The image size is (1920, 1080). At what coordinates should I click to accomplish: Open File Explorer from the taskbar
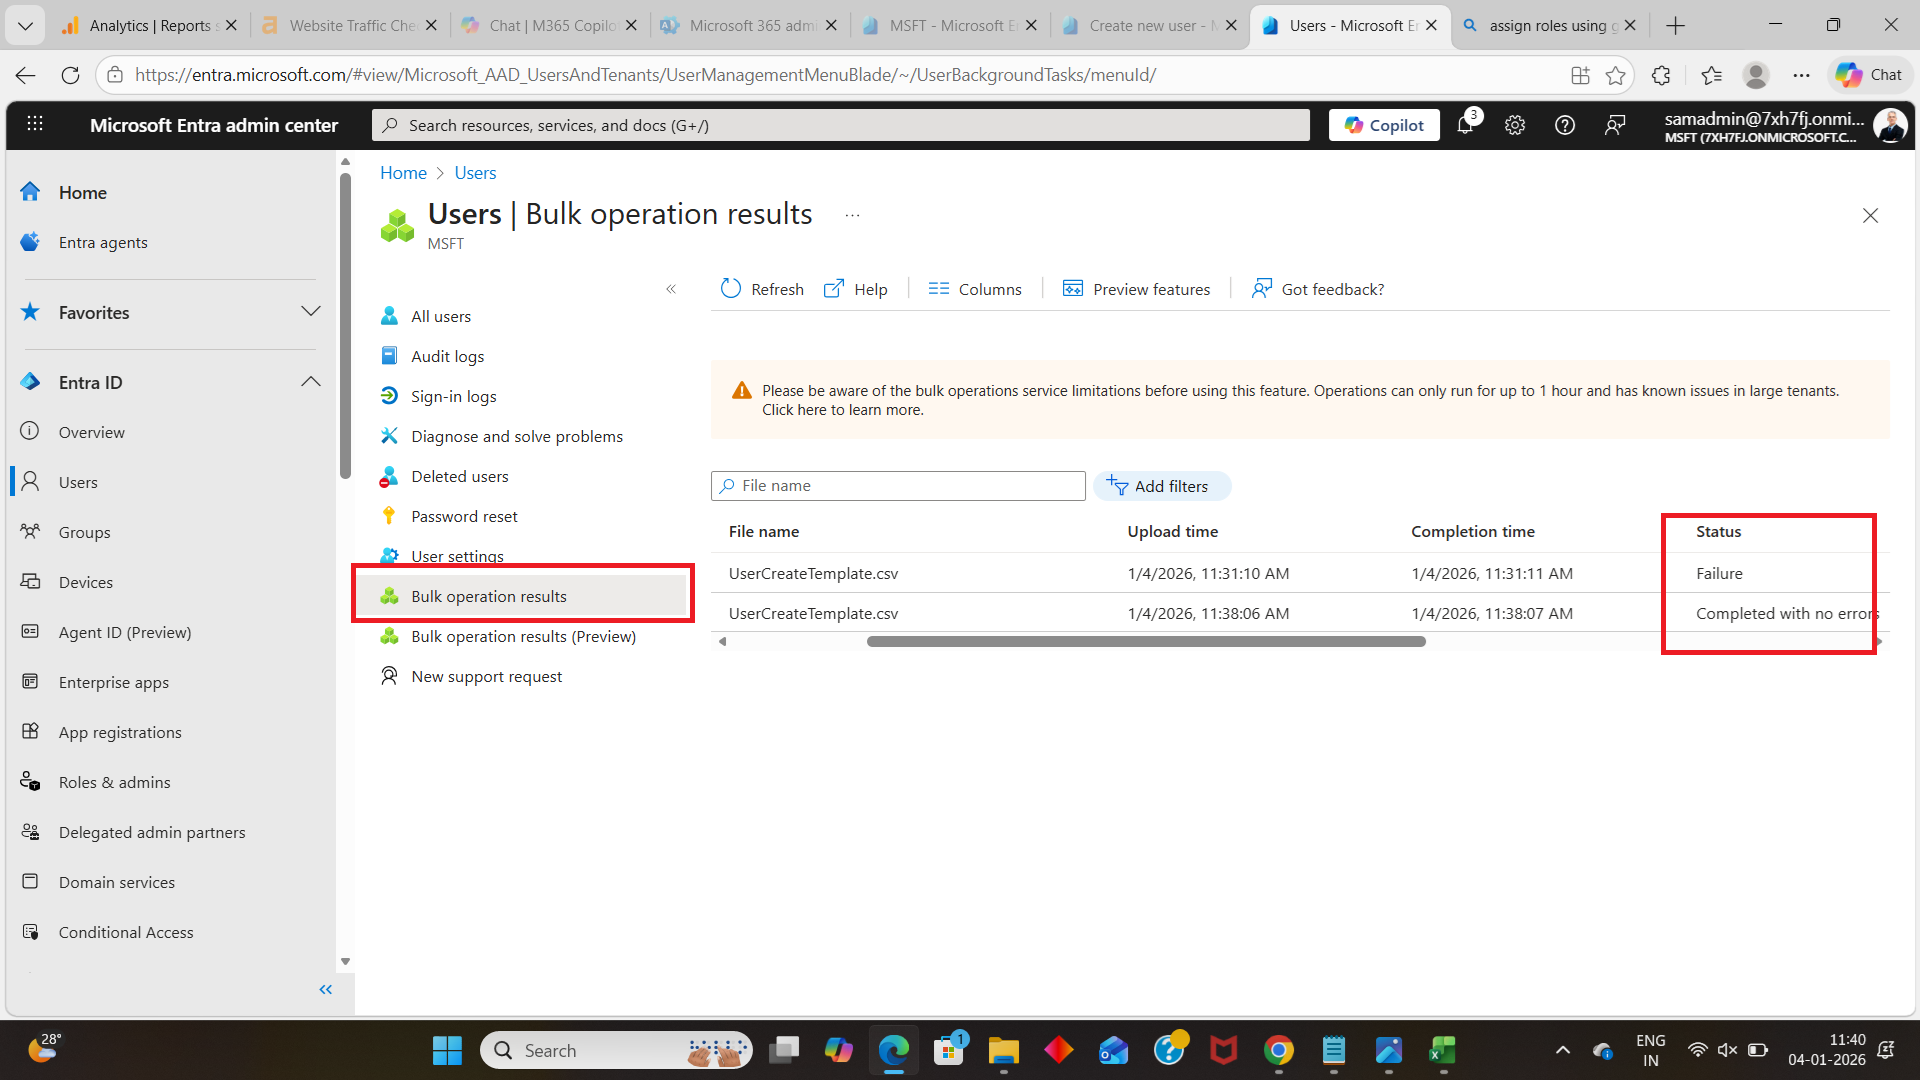pyautogui.click(x=1003, y=1051)
